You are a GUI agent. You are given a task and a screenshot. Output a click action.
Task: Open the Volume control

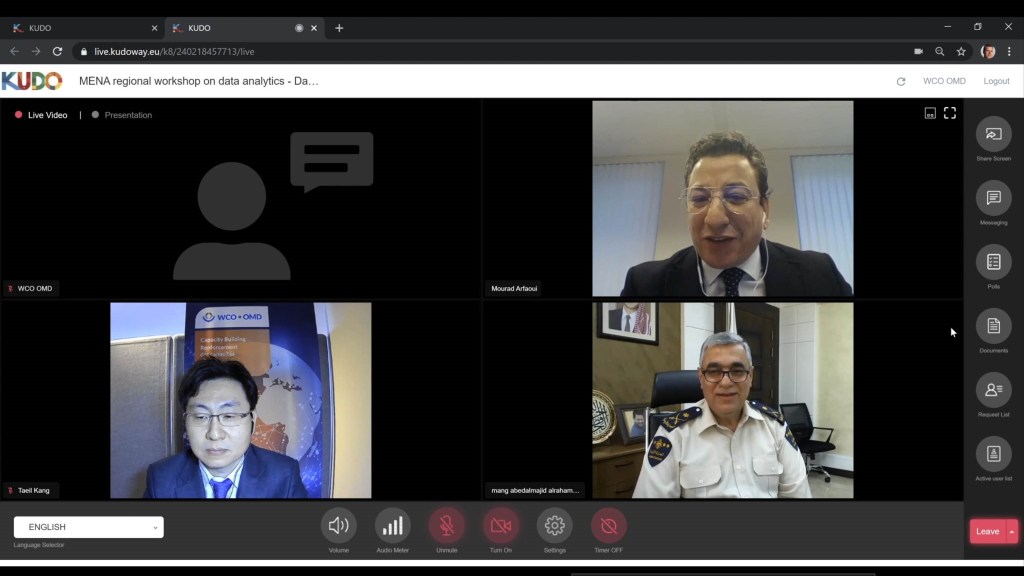pos(338,525)
